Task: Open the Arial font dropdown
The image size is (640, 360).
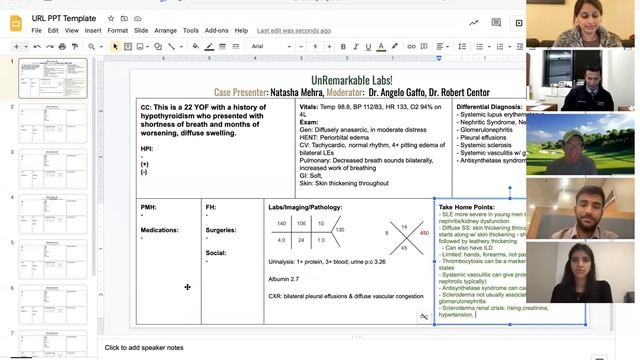Action: [x=271, y=47]
